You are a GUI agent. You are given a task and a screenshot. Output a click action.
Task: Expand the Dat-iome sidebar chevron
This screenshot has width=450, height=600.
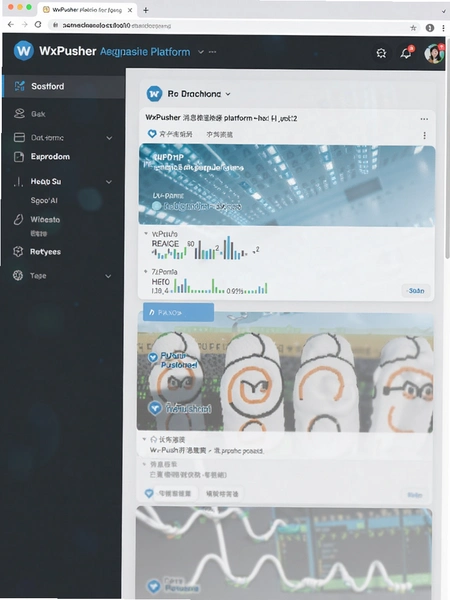[x=109, y=138]
